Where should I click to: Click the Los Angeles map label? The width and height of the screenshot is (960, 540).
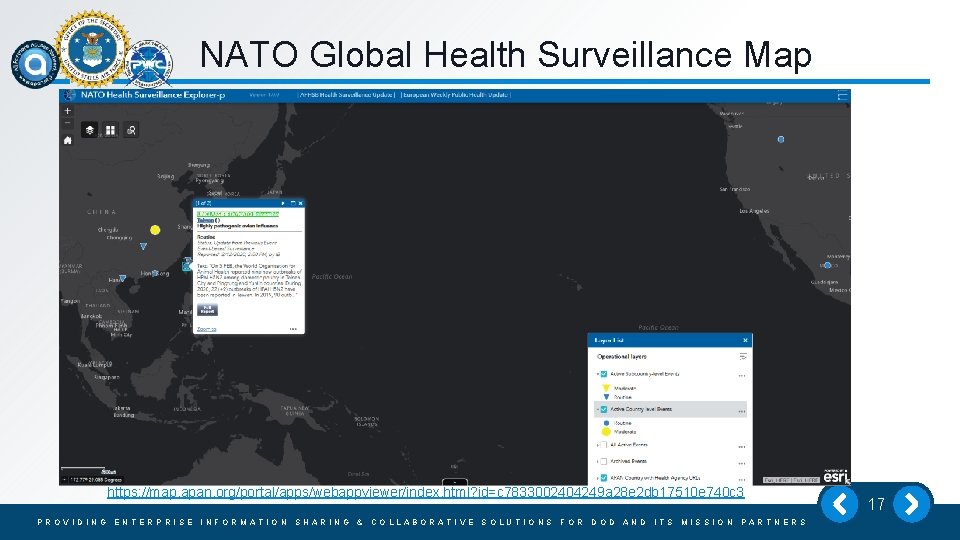754,211
